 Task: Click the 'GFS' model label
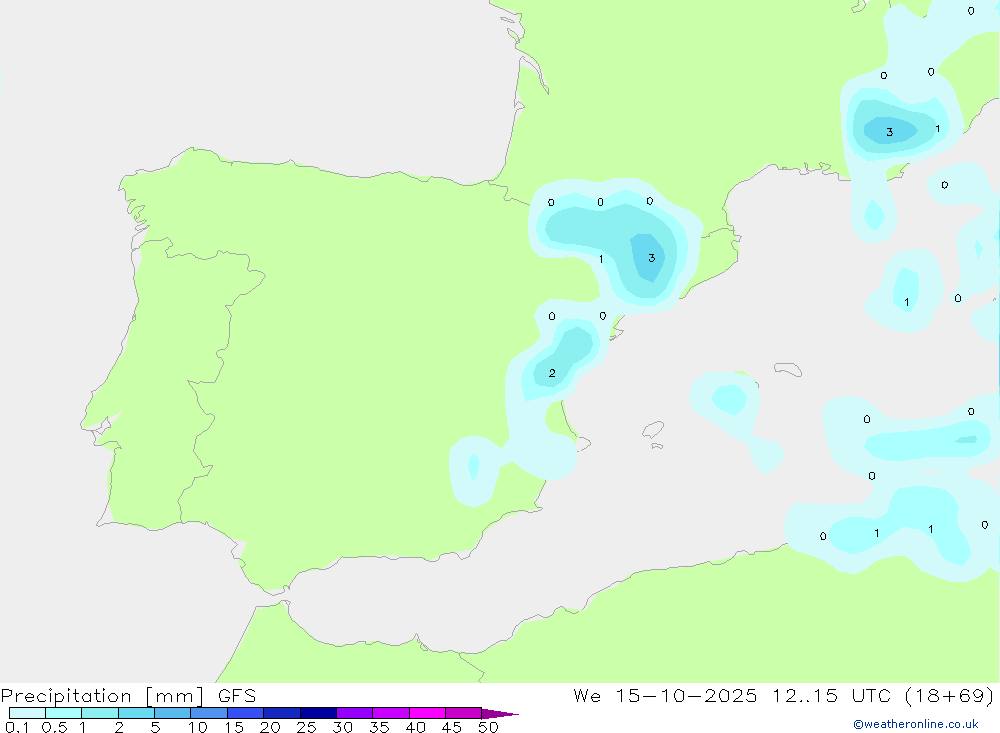pos(237,695)
